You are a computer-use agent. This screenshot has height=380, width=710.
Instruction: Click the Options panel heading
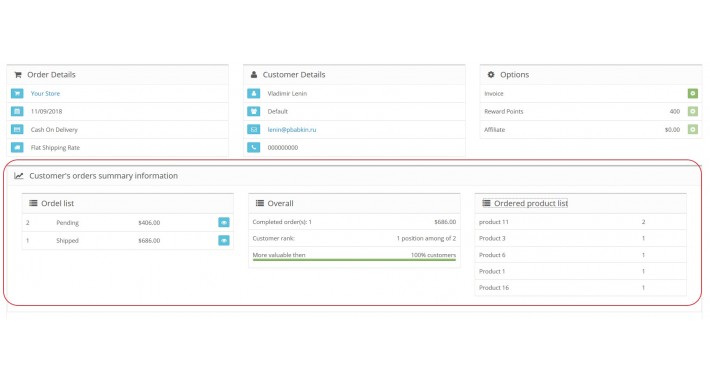(x=514, y=75)
